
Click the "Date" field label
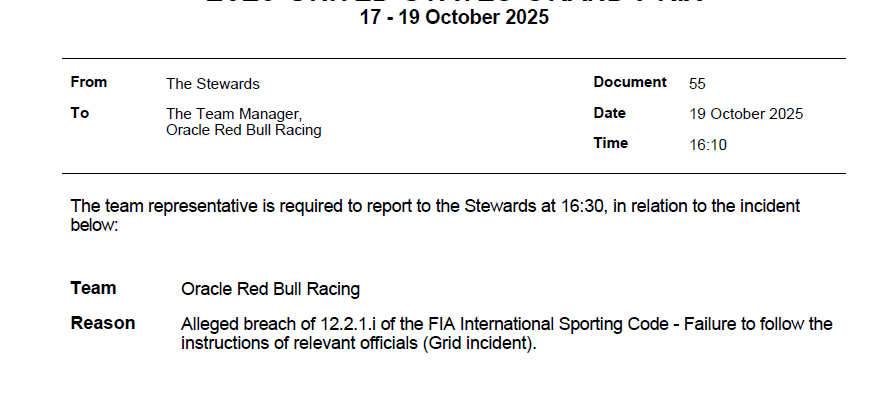tap(609, 113)
